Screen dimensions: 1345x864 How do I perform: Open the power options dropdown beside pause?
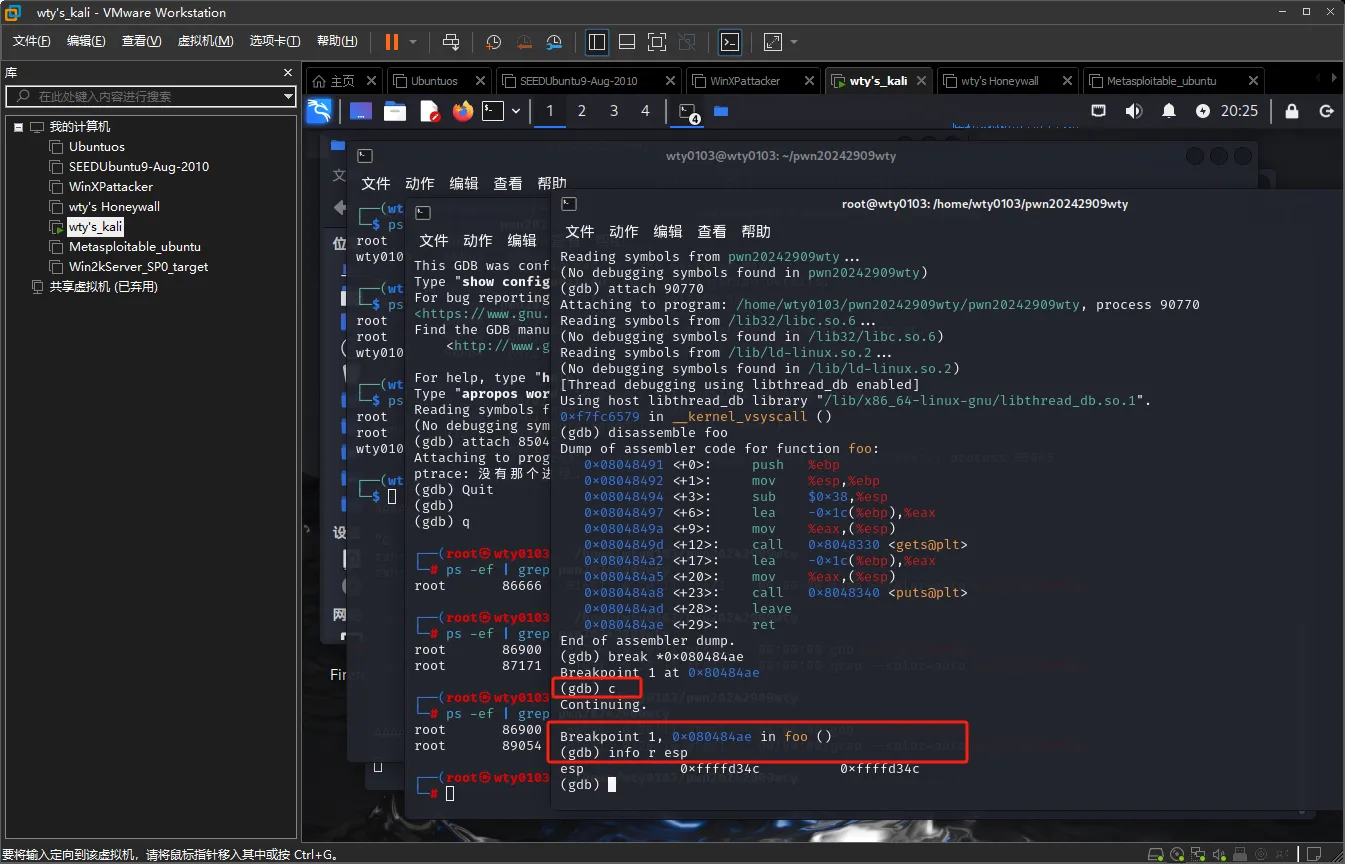413,42
